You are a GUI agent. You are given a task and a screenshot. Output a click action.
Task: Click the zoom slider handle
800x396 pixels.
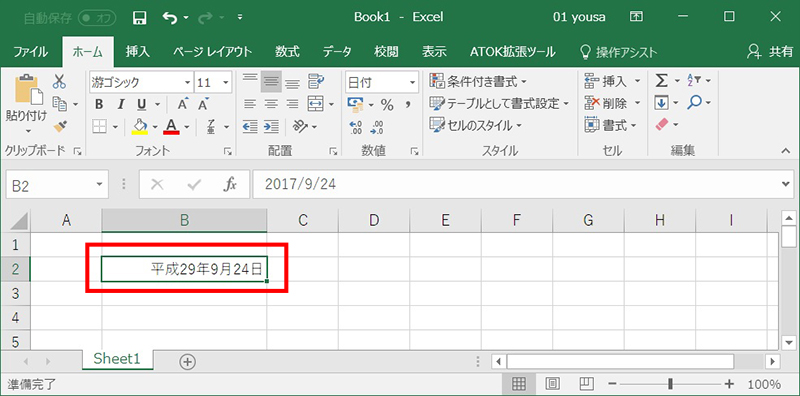coord(670,384)
